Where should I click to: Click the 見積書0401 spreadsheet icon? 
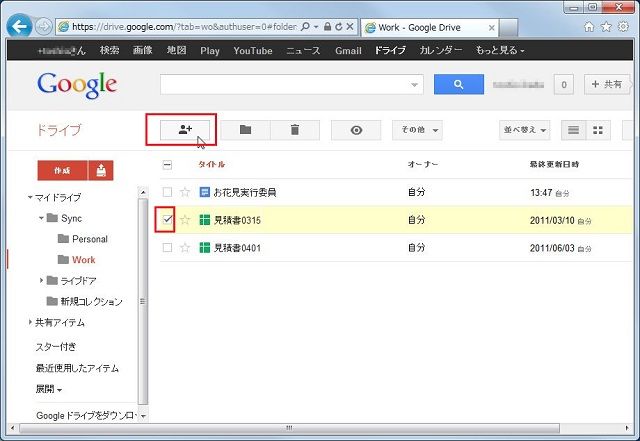click(x=204, y=247)
